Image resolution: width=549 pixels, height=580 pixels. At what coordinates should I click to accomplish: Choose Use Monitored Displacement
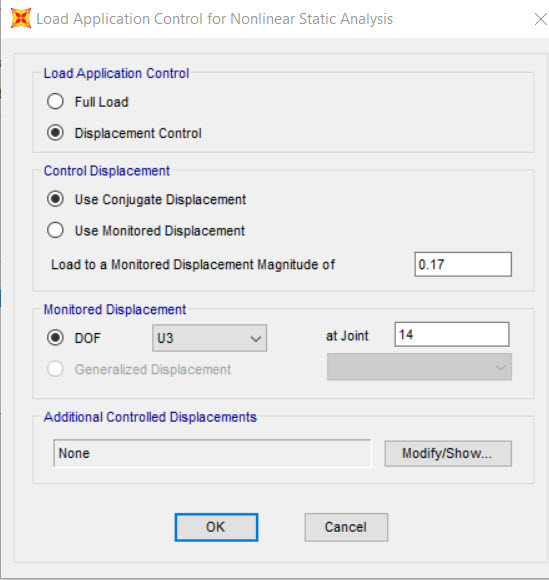[55, 230]
